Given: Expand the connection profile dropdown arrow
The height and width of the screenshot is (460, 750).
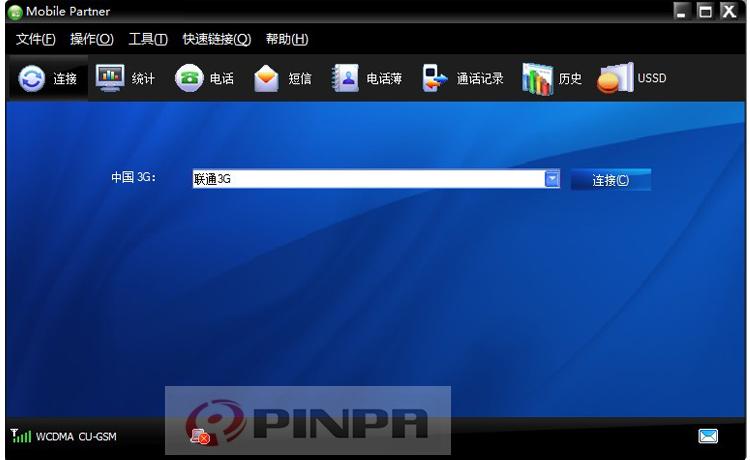Looking at the screenshot, I should click(x=552, y=179).
